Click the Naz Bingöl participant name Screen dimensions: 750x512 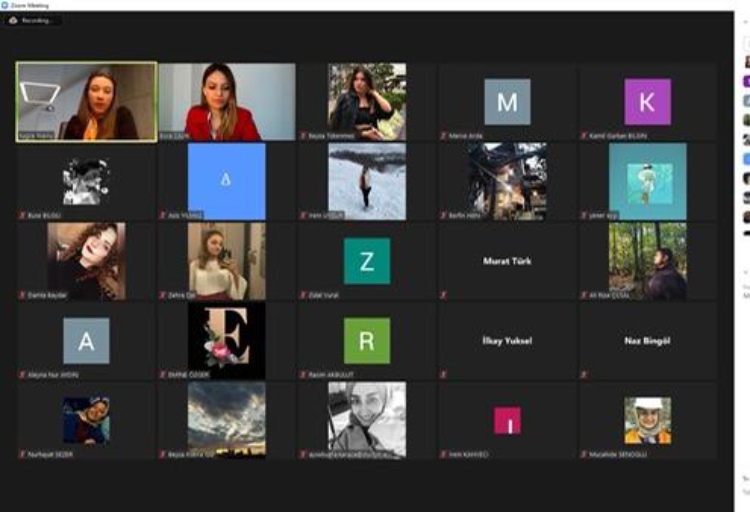tap(647, 341)
